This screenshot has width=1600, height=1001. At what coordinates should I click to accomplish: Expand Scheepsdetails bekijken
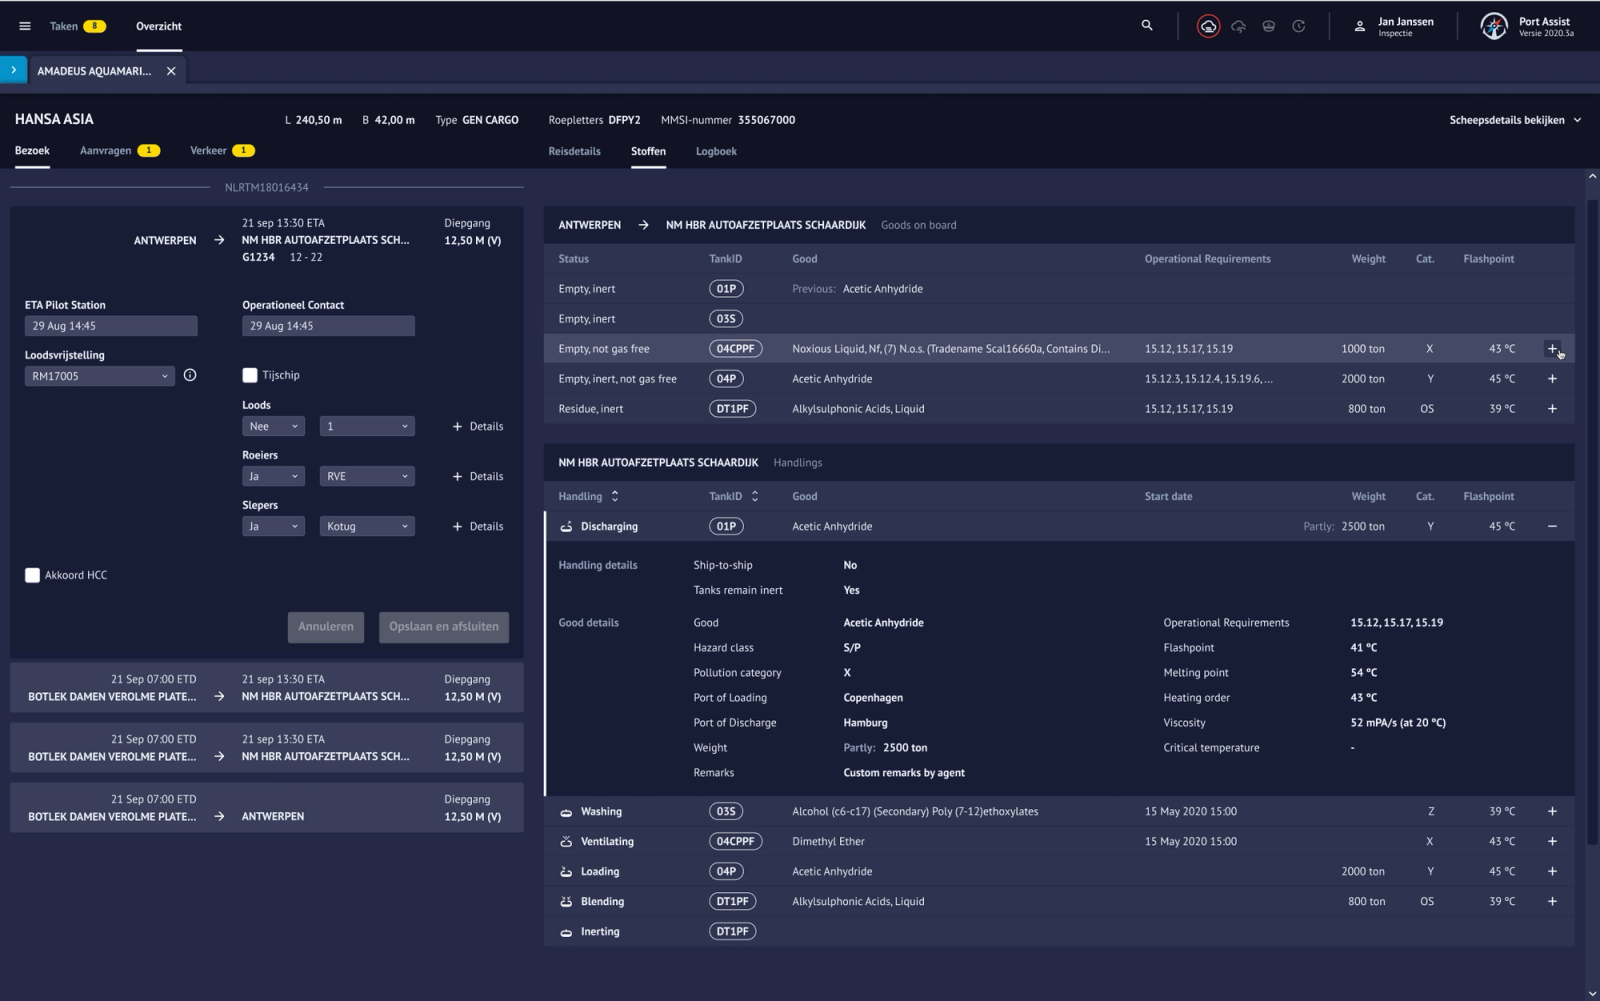pos(1514,120)
